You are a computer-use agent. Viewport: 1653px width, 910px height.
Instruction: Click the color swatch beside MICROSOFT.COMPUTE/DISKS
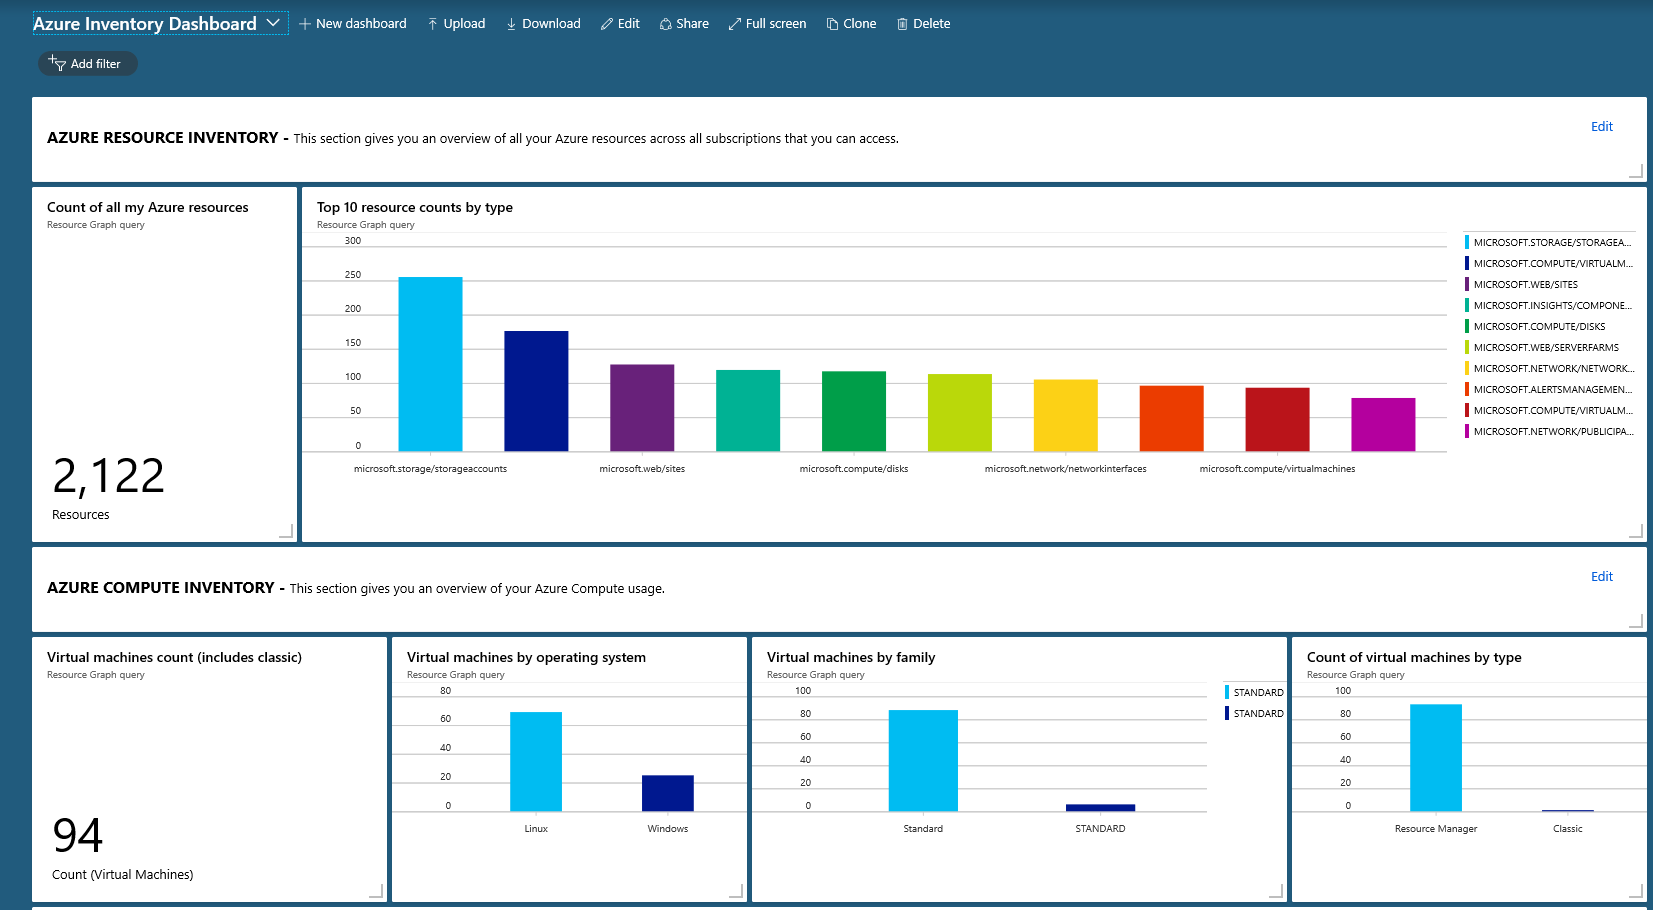click(1467, 326)
